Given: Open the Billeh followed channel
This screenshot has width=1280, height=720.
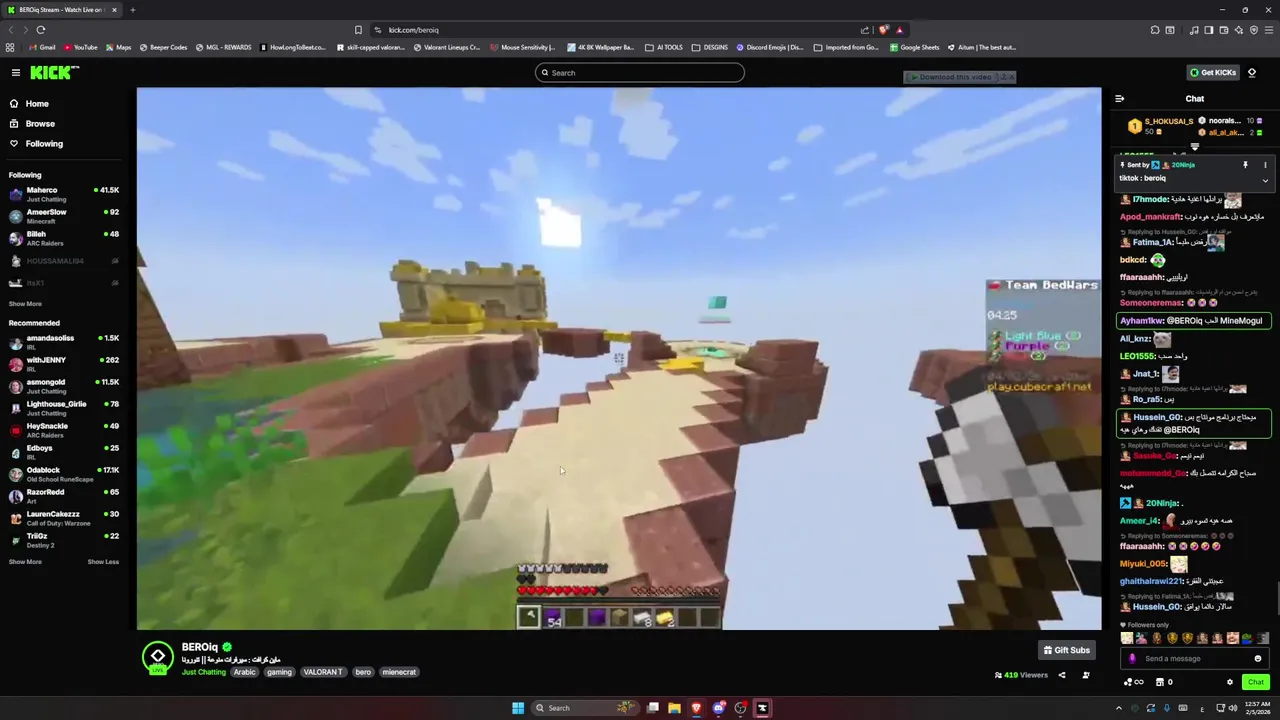Looking at the screenshot, I should (63, 238).
